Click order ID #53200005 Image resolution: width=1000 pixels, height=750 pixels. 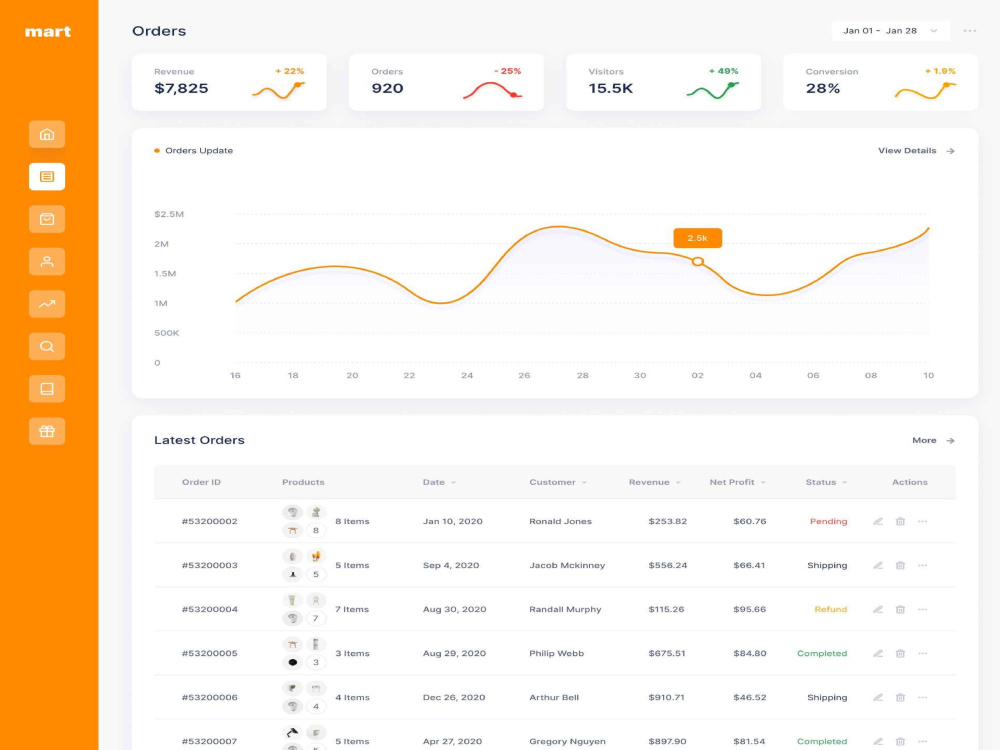click(209, 653)
